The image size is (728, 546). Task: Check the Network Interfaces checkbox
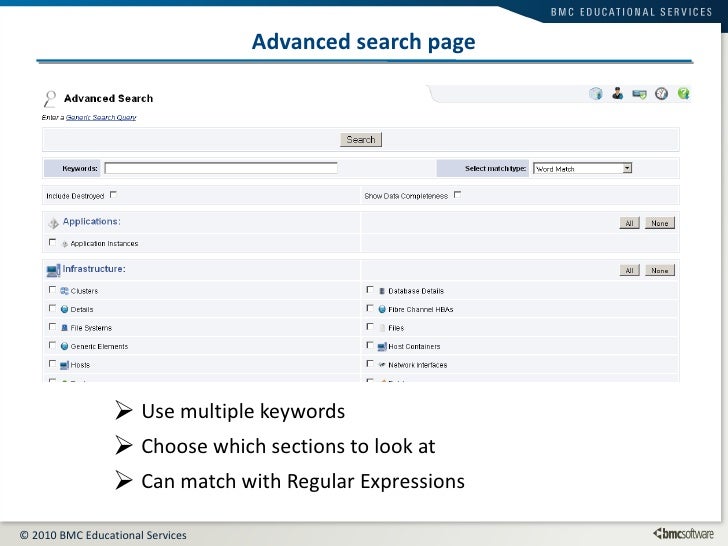(370, 364)
